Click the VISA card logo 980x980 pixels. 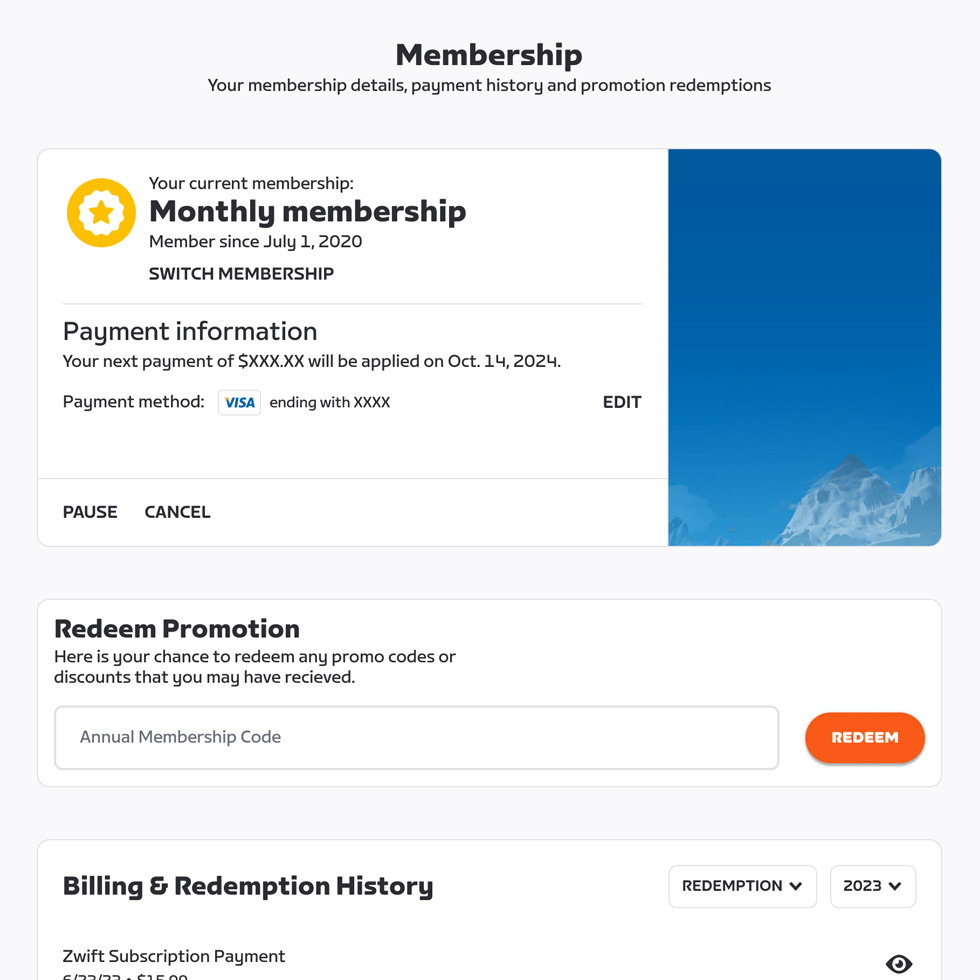coord(239,402)
